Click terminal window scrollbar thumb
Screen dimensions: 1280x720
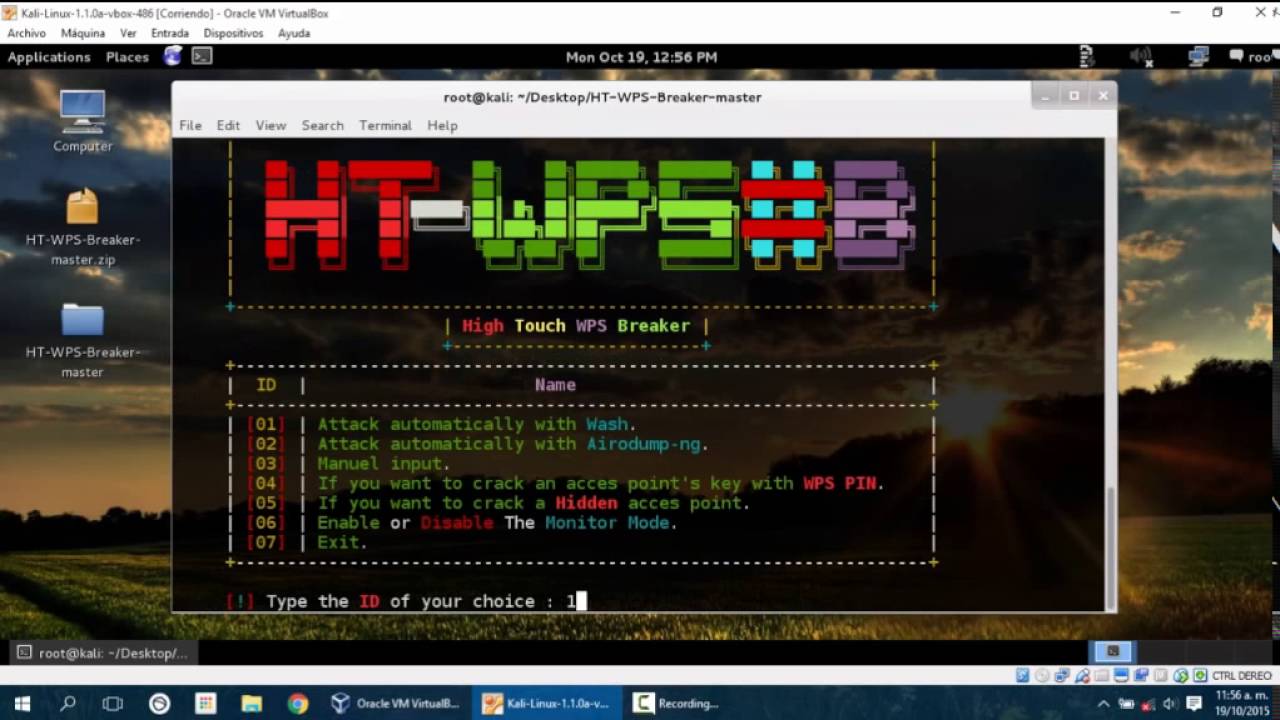[x=1110, y=546]
